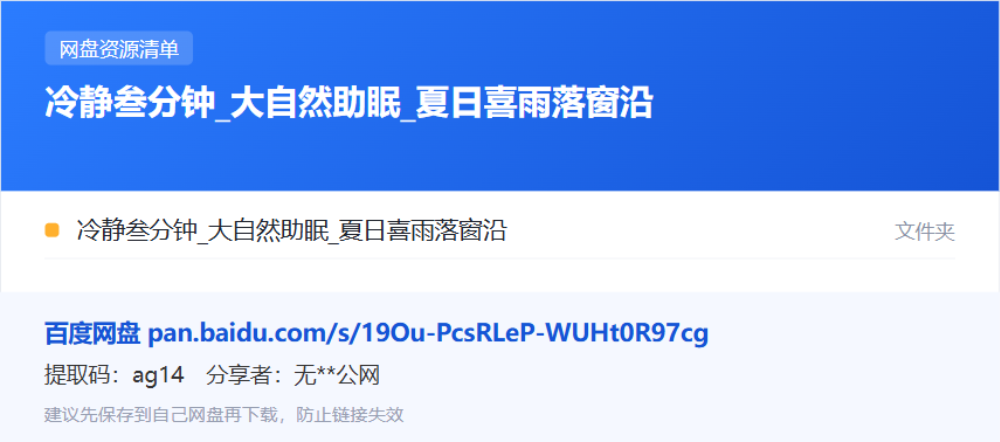
Task: Click the large white header title
Action: click(x=349, y=103)
